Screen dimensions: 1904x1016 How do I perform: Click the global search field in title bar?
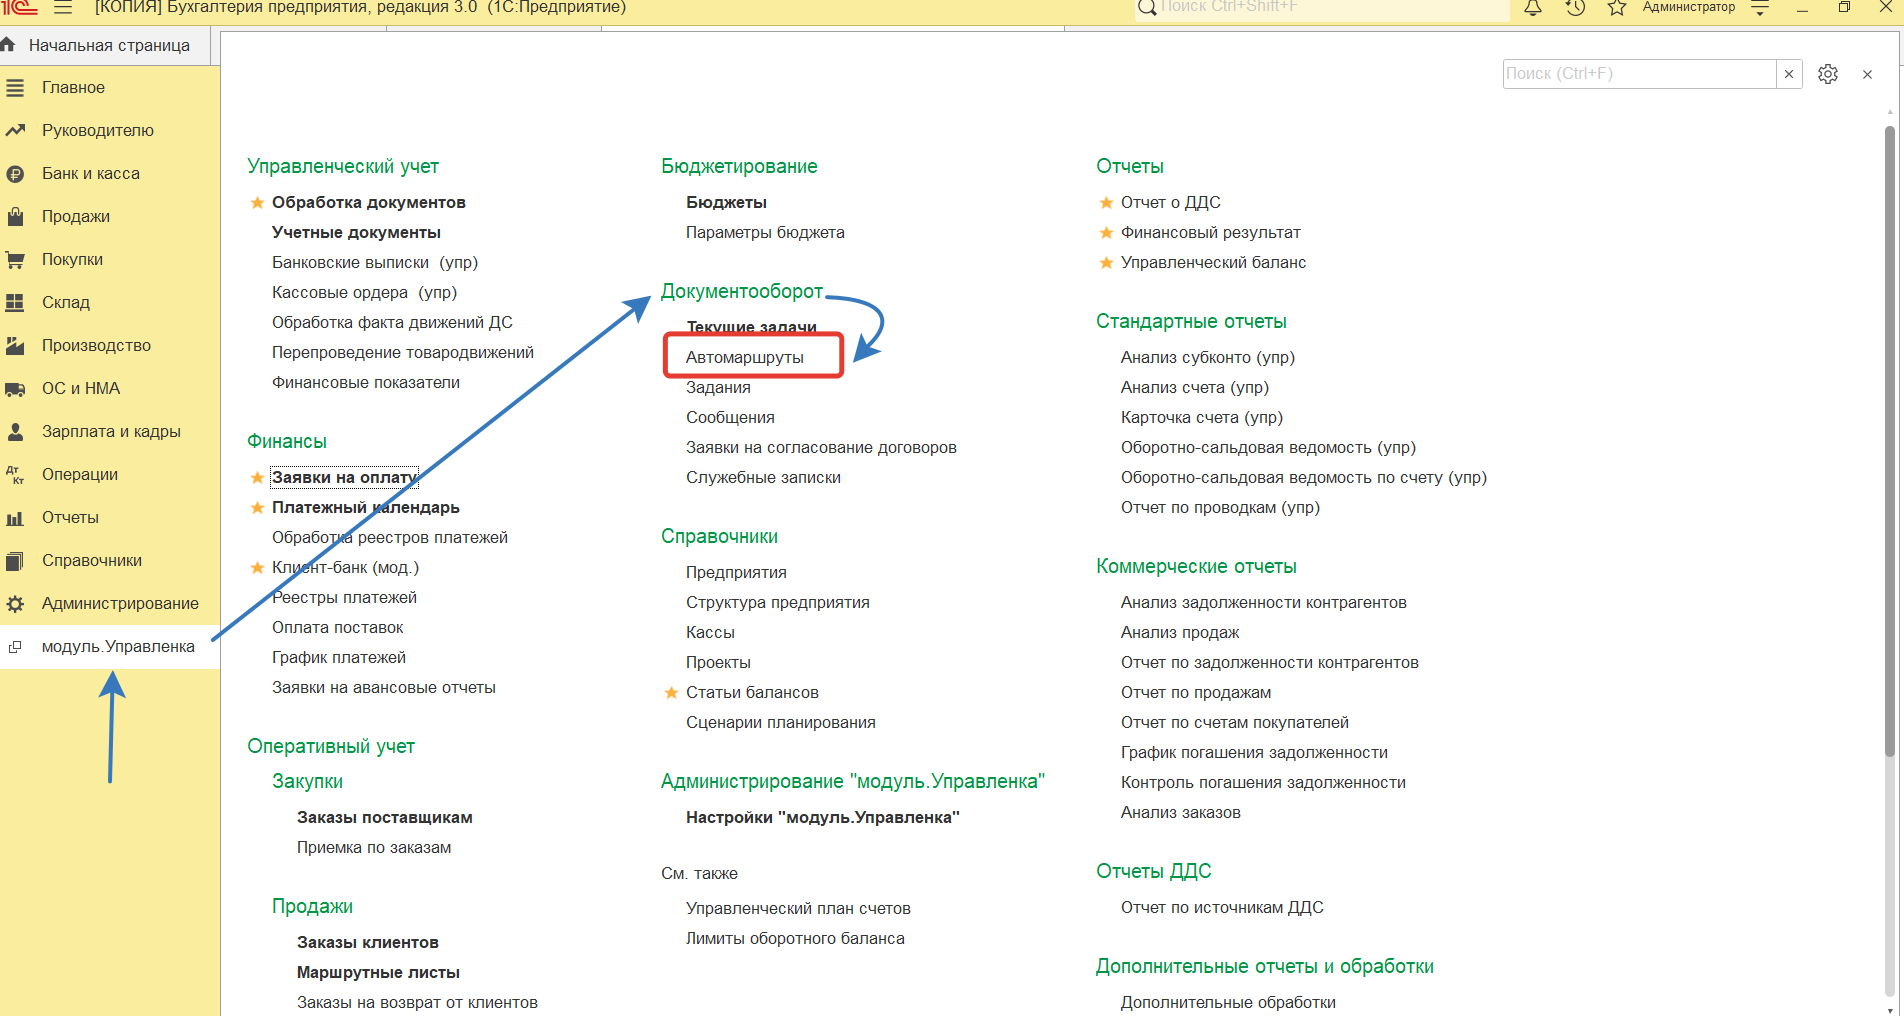click(x=1322, y=8)
